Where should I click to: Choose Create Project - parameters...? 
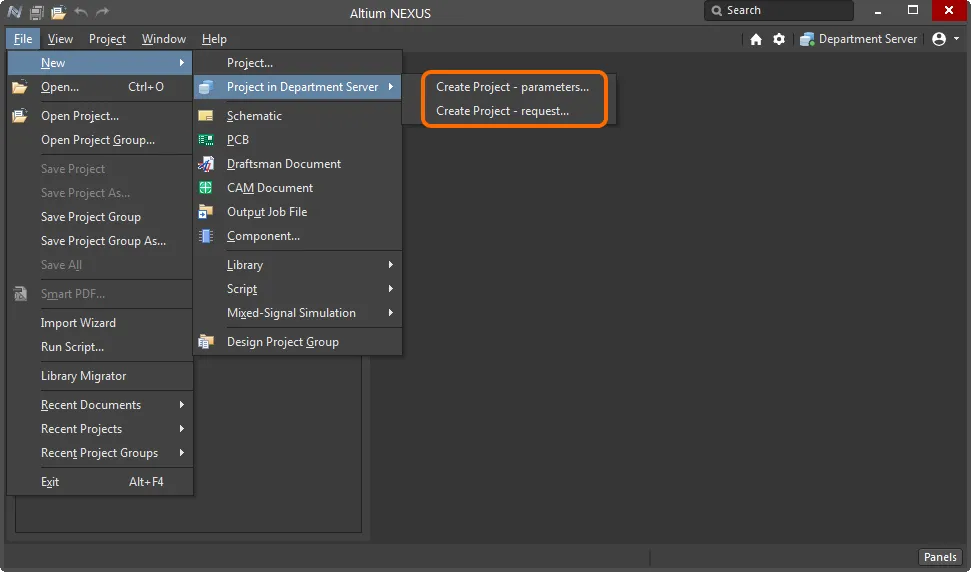[x=513, y=87]
